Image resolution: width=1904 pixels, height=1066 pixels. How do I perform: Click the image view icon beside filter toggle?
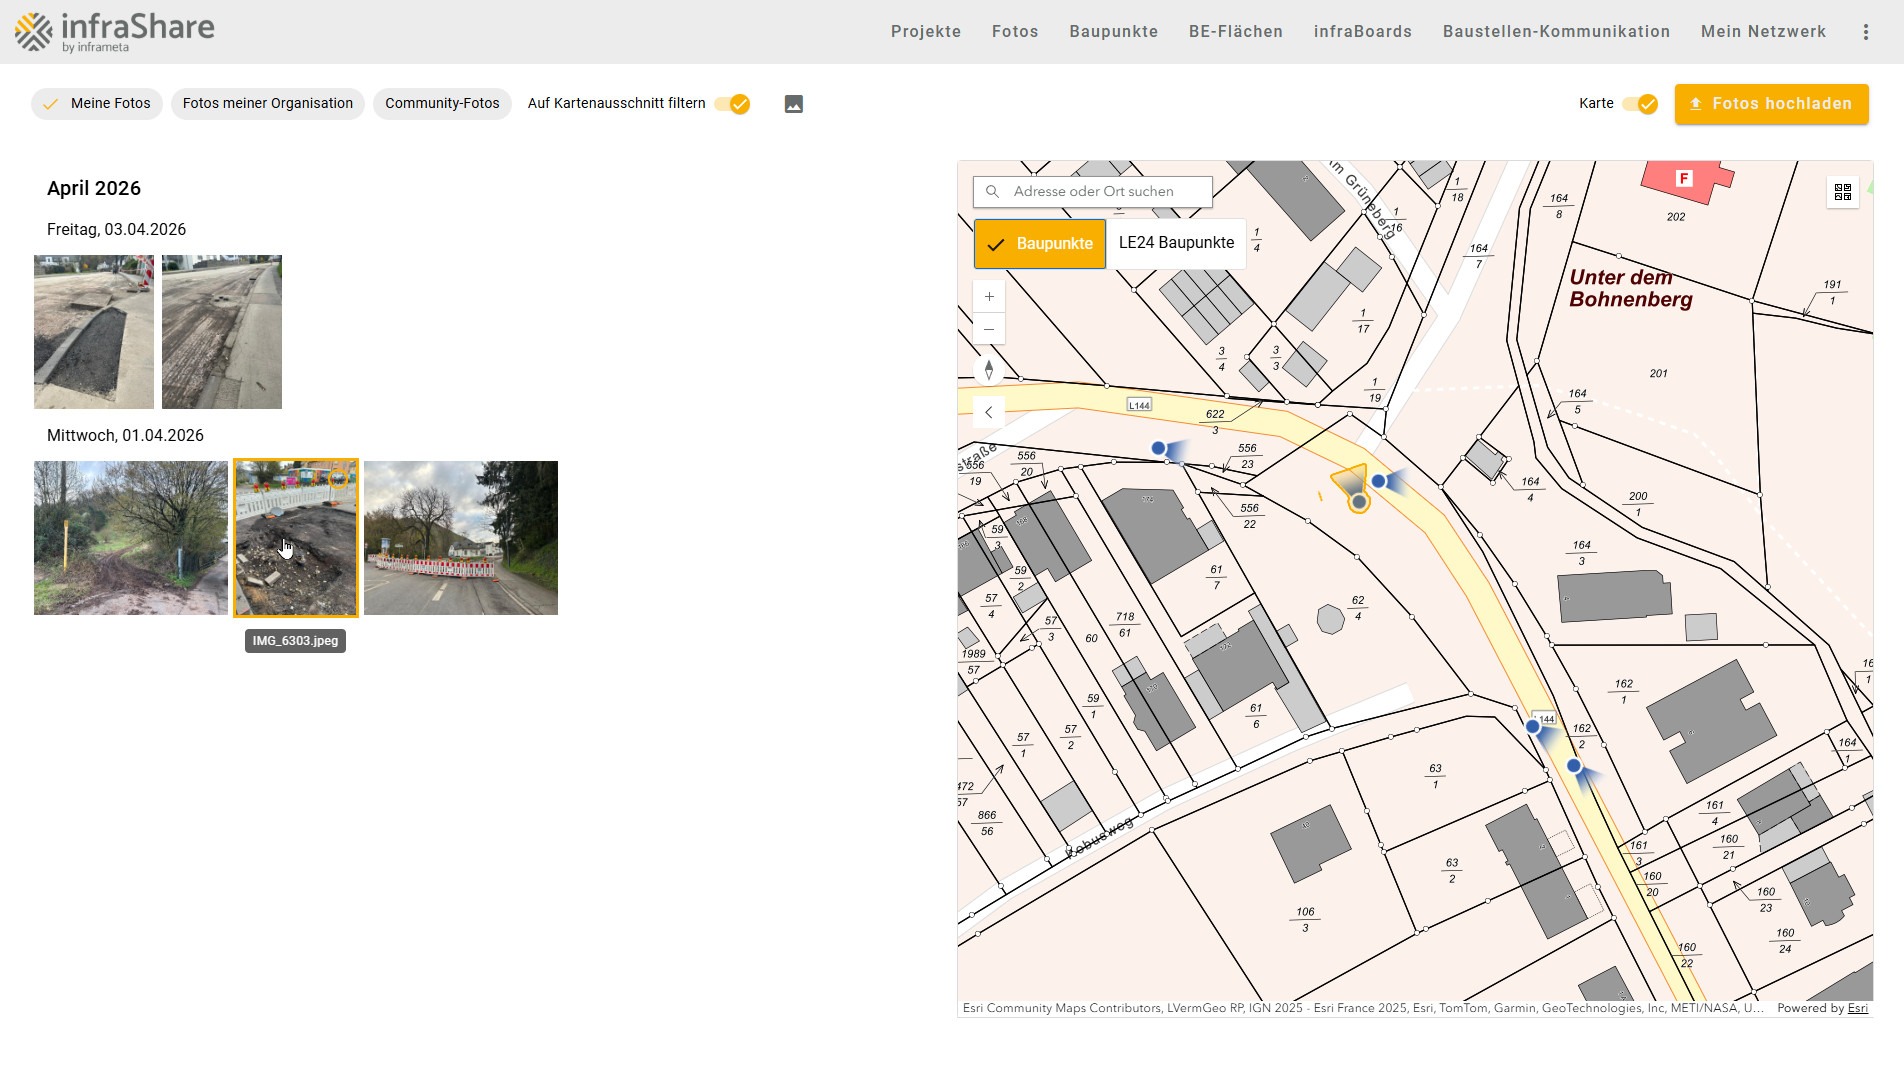coord(793,104)
